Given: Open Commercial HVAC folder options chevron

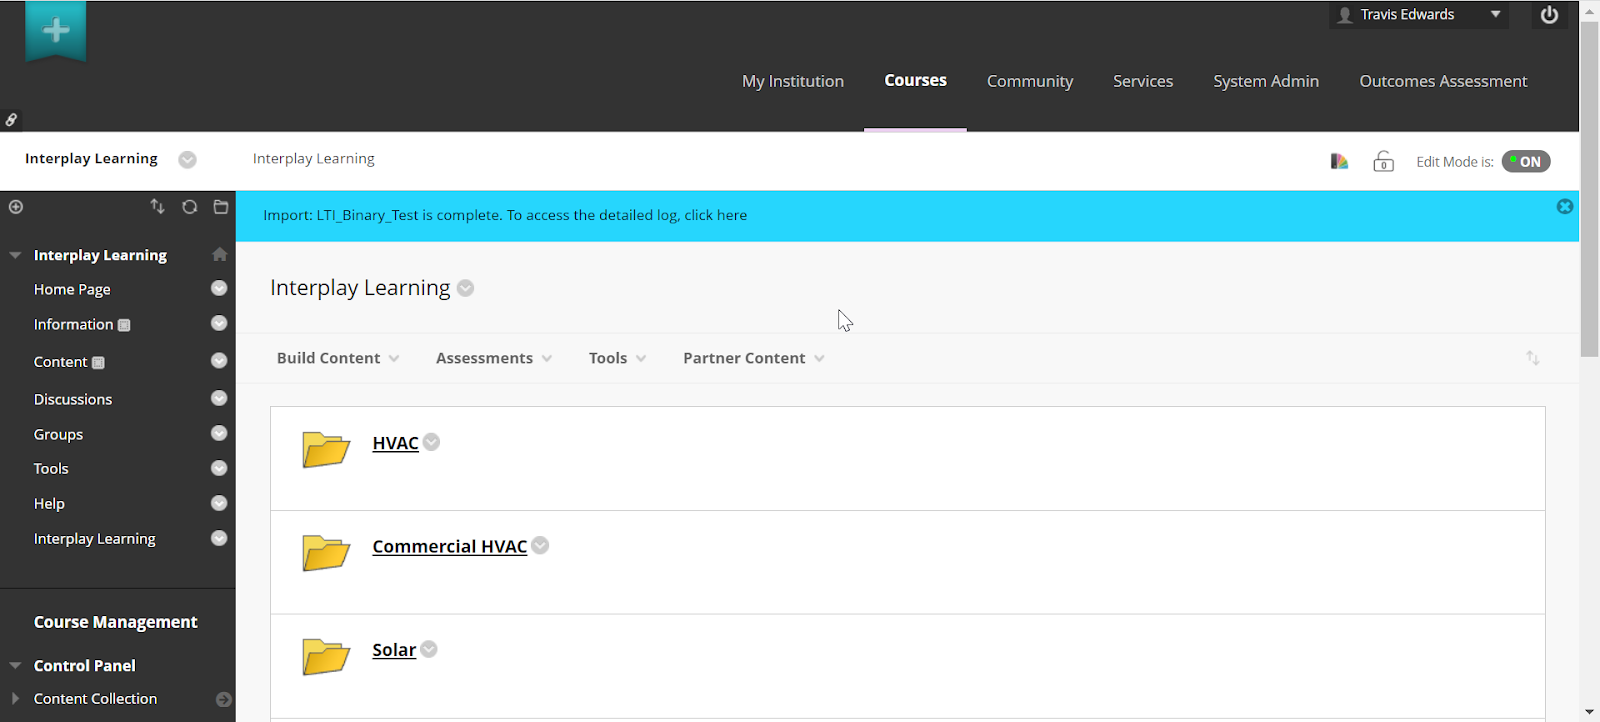Looking at the screenshot, I should [540, 545].
